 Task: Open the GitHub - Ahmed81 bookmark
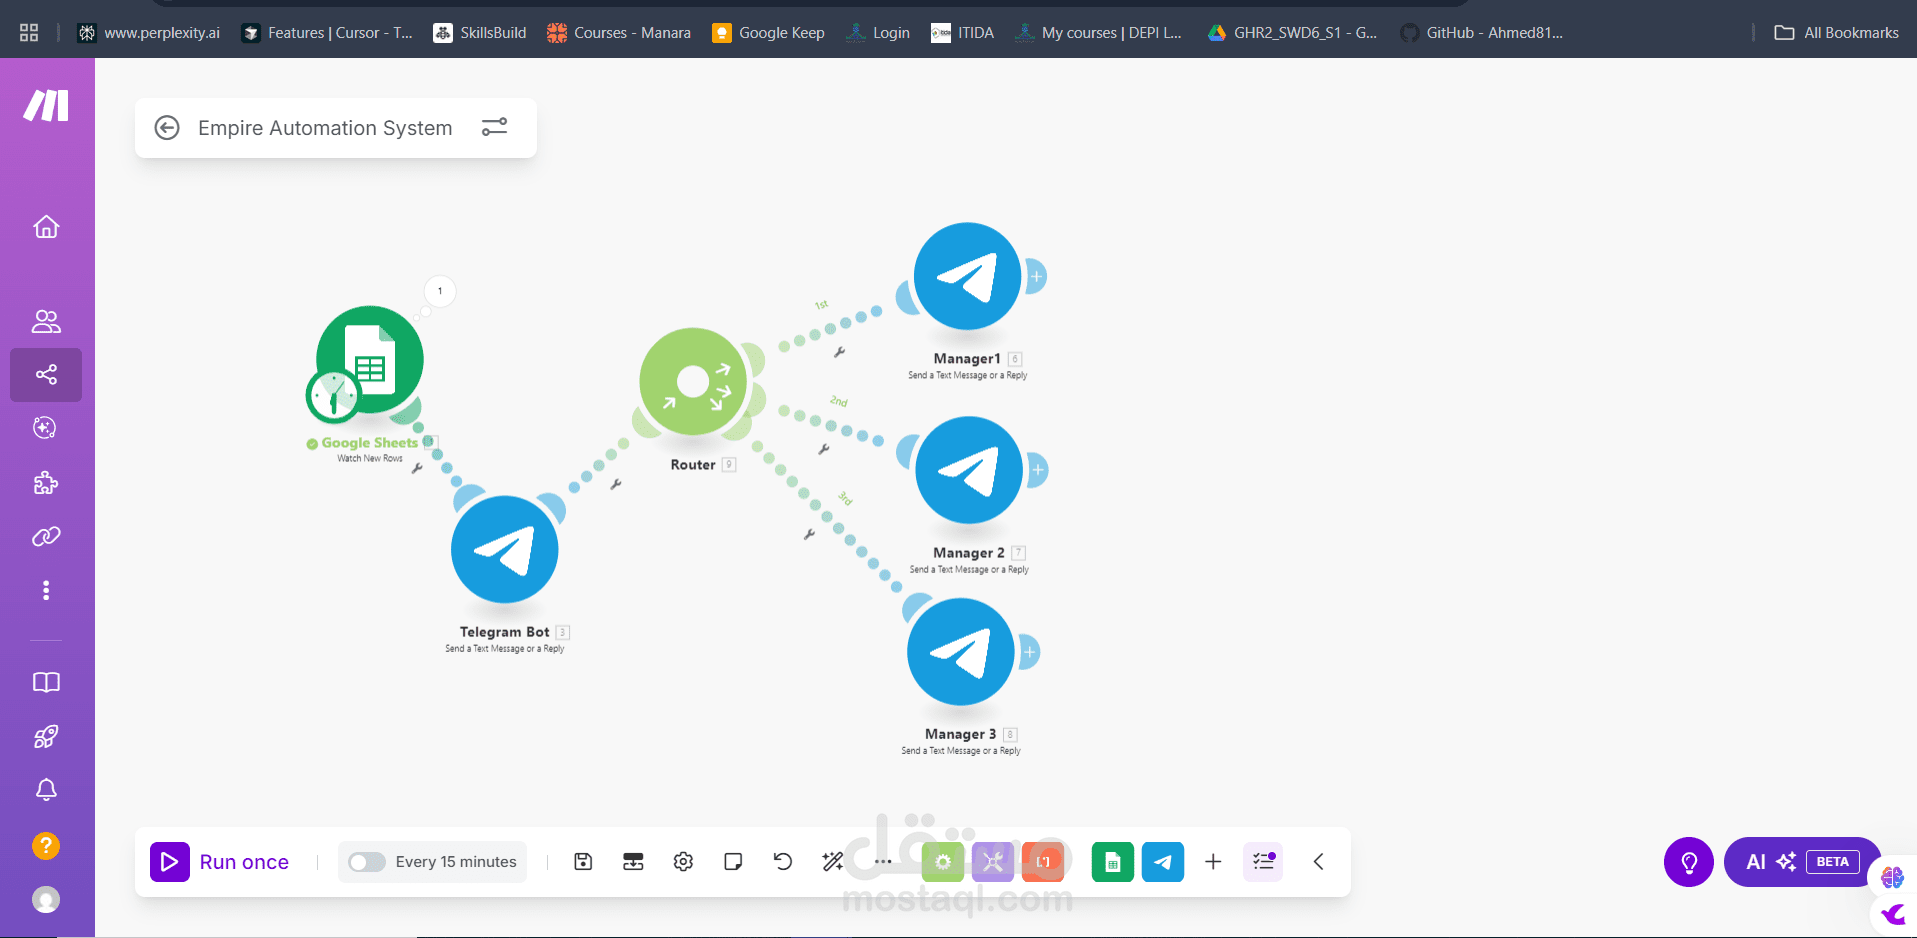[1482, 33]
